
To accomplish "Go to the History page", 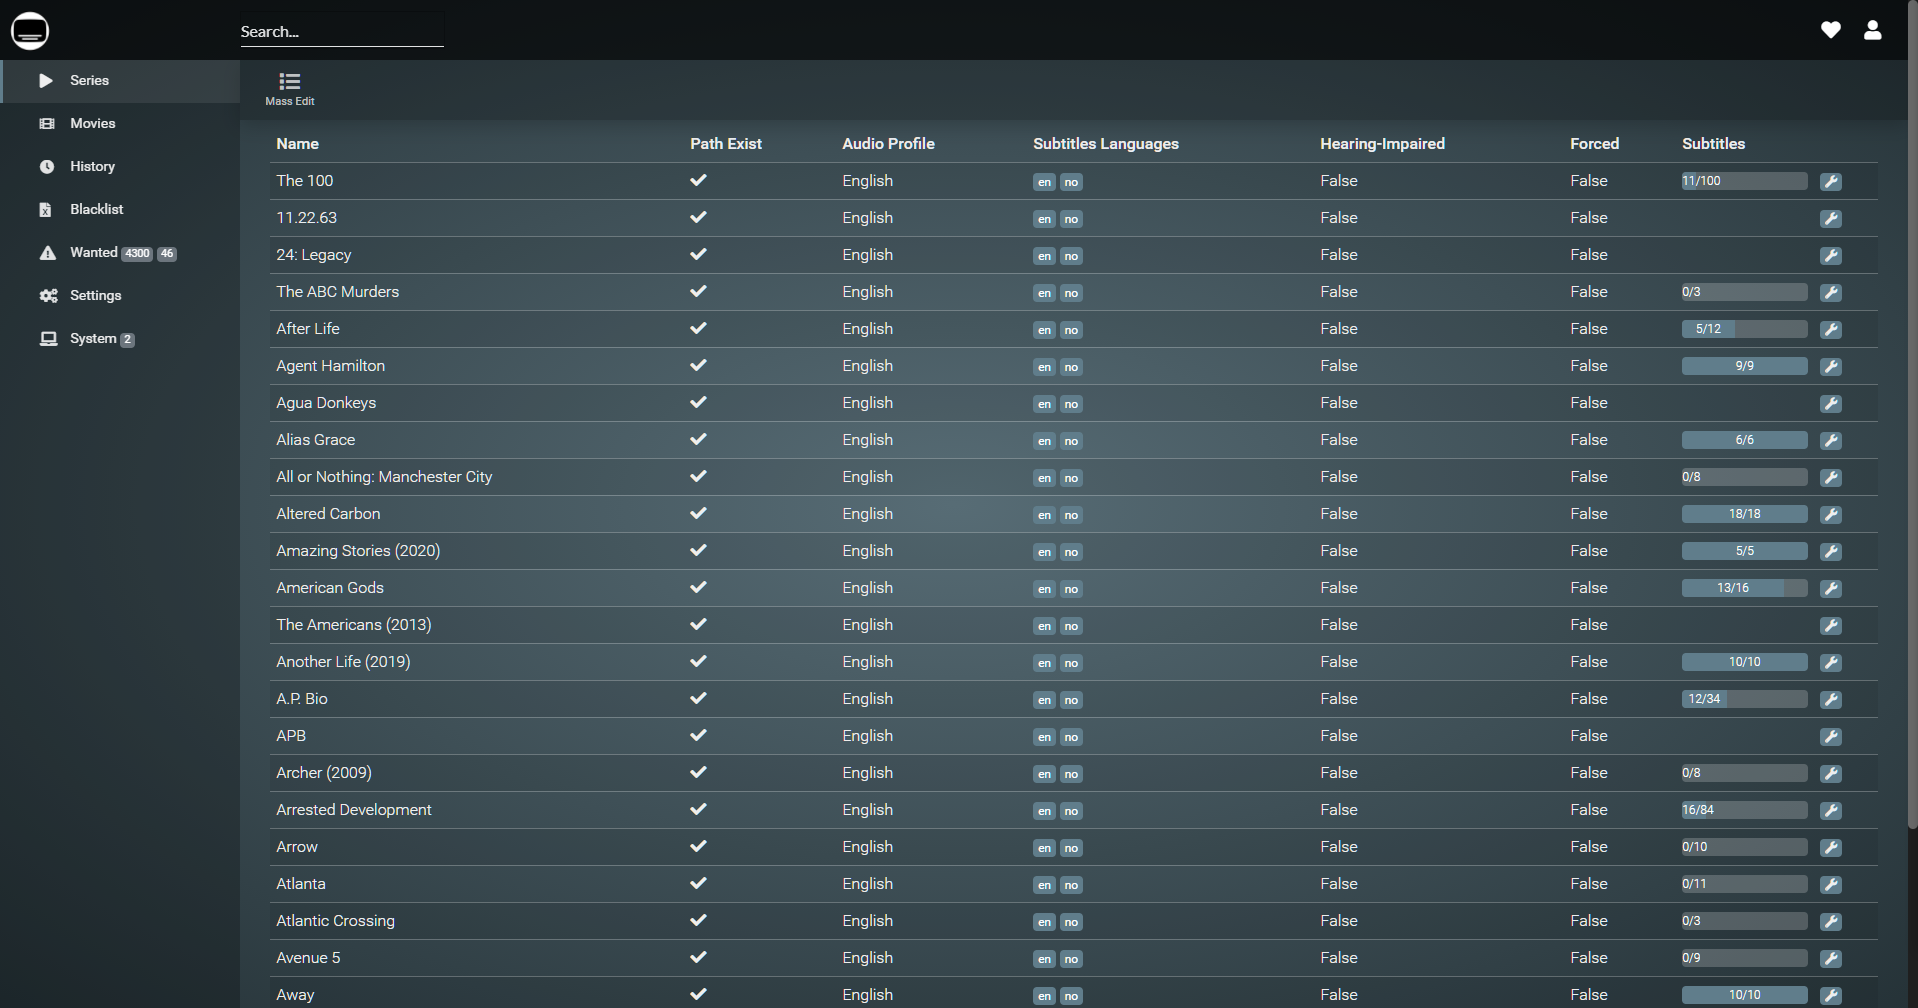I will (92, 166).
